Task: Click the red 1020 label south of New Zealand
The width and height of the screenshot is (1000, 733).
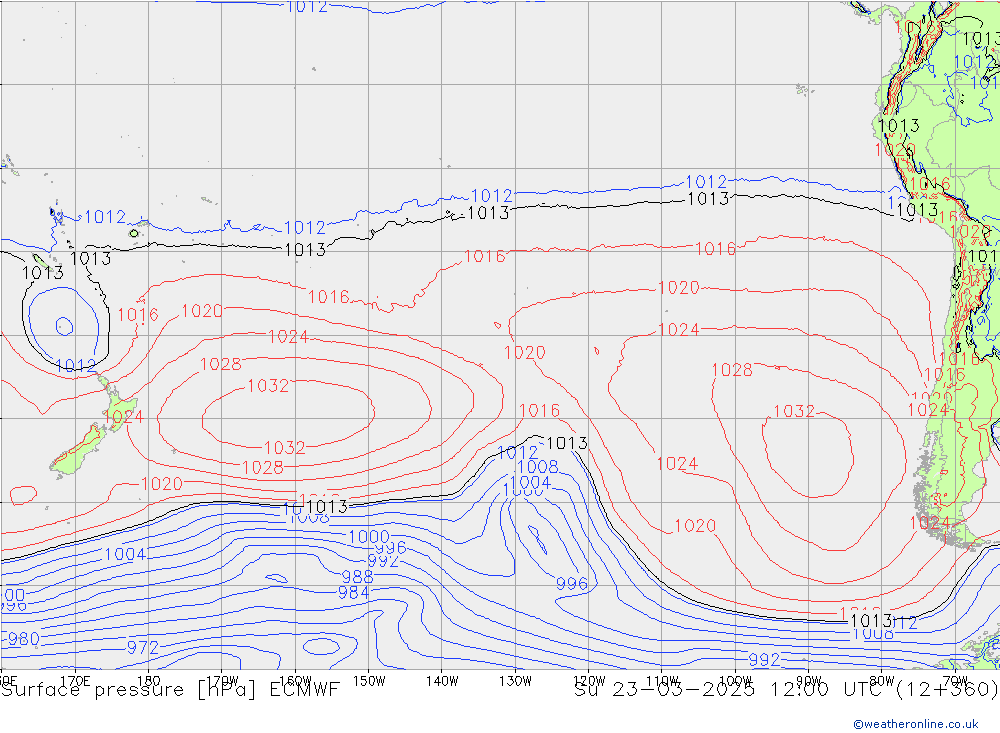Action: [x=162, y=484]
